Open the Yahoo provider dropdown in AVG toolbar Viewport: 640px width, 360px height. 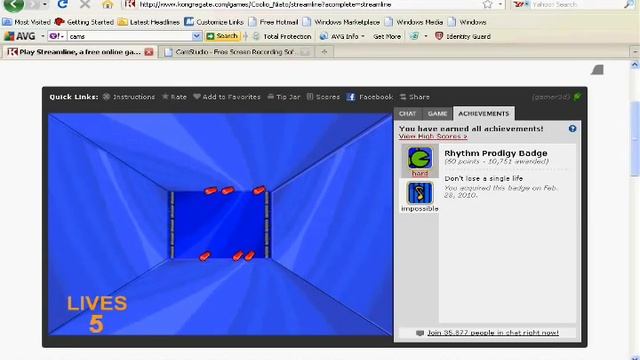tap(57, 36)
